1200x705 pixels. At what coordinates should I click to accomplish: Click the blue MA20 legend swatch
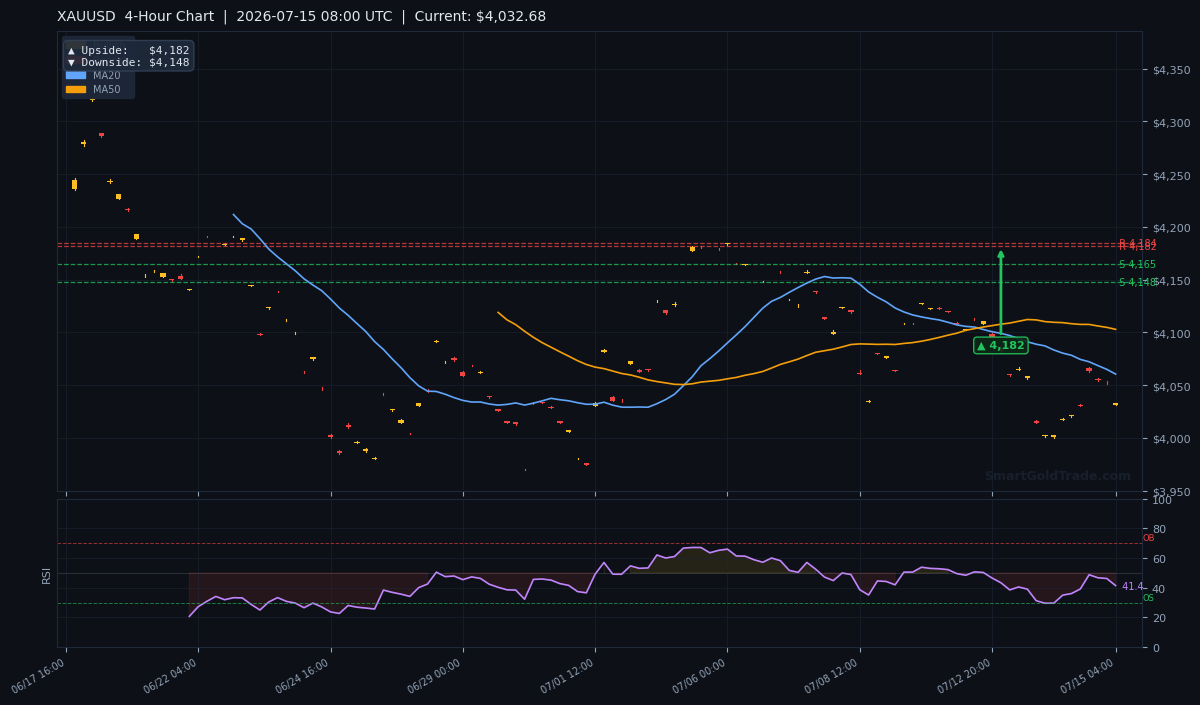76,75
